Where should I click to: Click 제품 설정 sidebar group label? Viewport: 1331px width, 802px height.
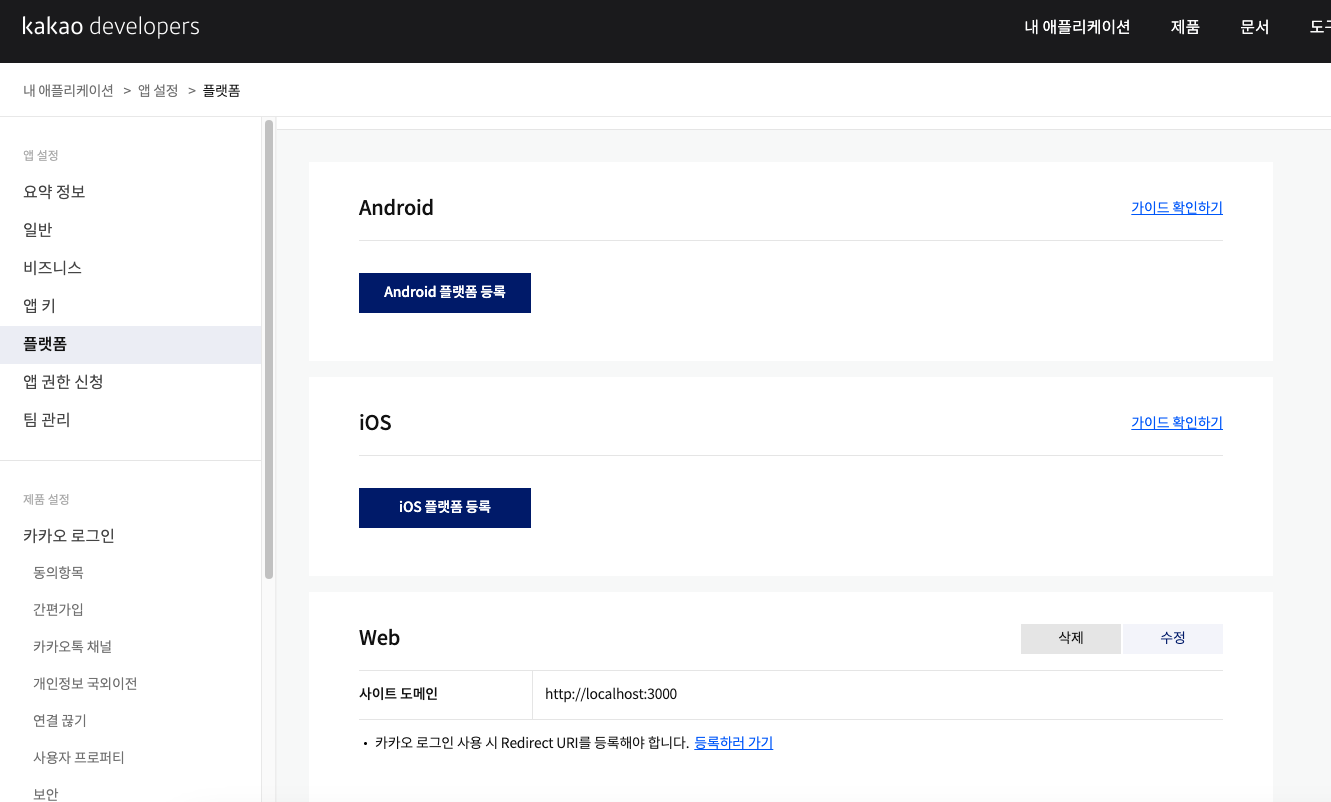point(46,499)
